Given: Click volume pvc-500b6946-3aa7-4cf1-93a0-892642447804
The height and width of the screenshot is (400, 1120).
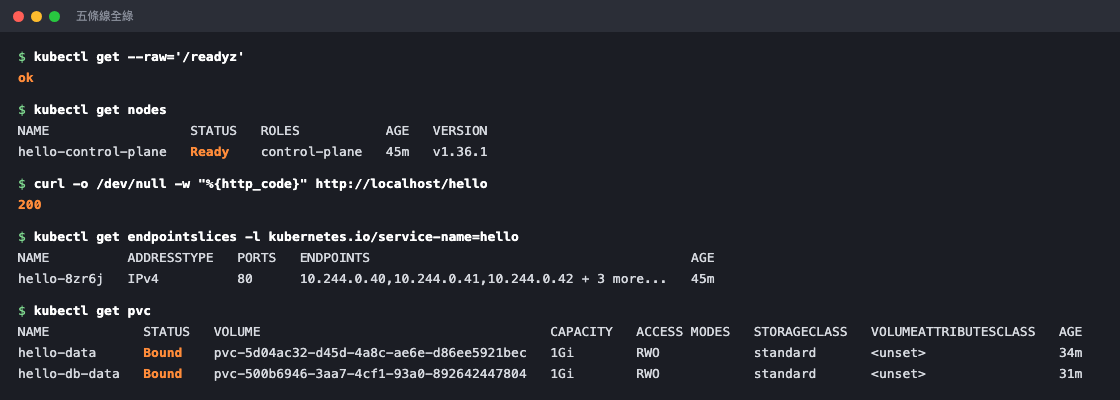Looking at the screenshot, I should 370,374.
